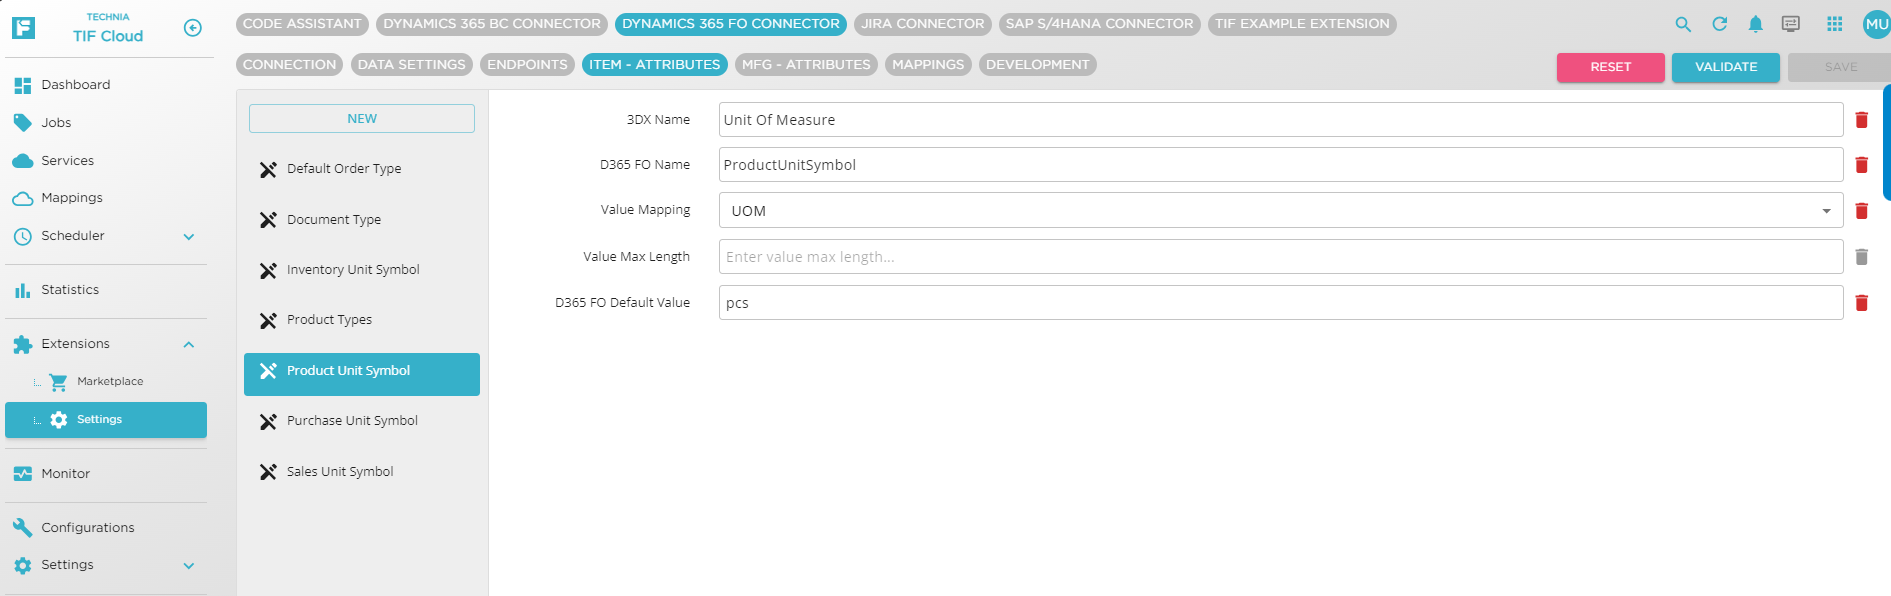Click the search magnifier icon

click(x=1683, y=25)
